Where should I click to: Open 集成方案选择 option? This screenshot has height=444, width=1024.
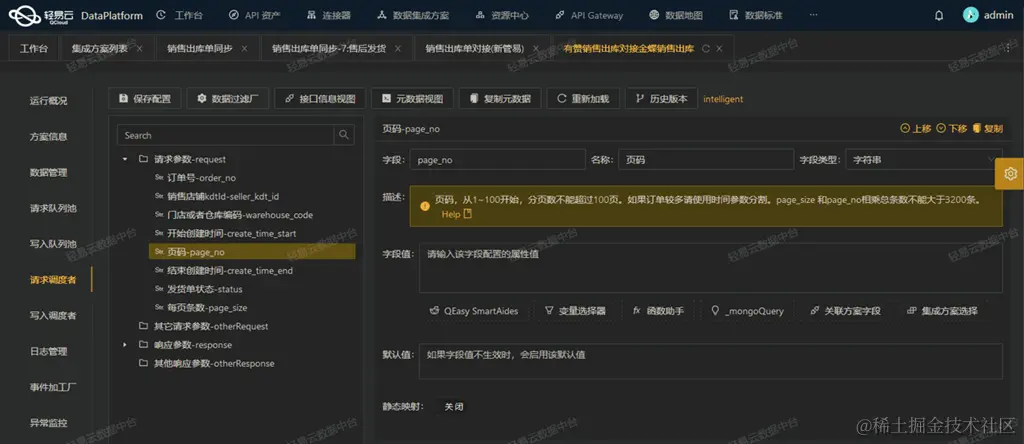click(x=942, y=311)
